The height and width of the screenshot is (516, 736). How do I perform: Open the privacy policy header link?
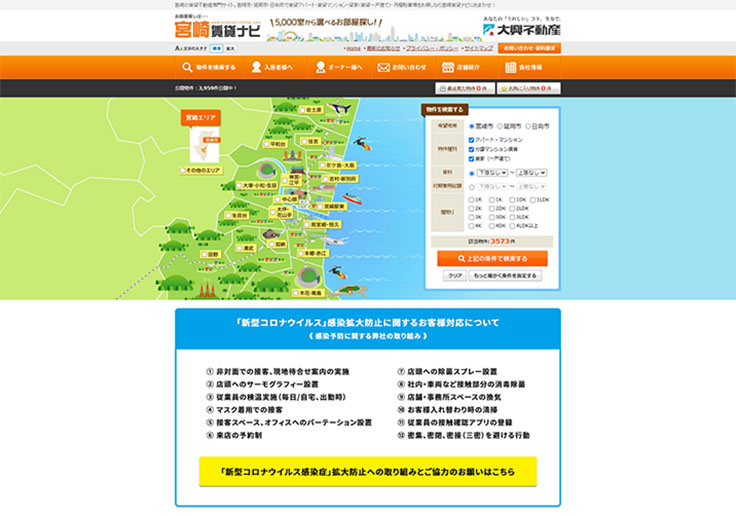tap(432, 48)
